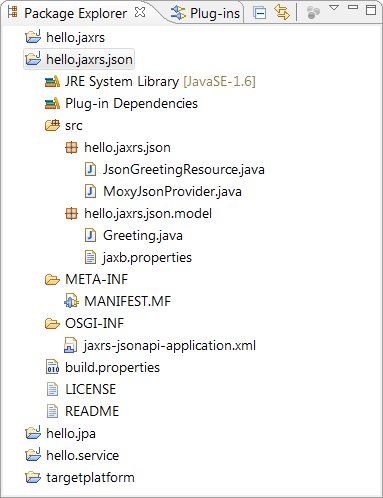Open the README file
Viewport: 383px width, 498px height.
point(92,411)
